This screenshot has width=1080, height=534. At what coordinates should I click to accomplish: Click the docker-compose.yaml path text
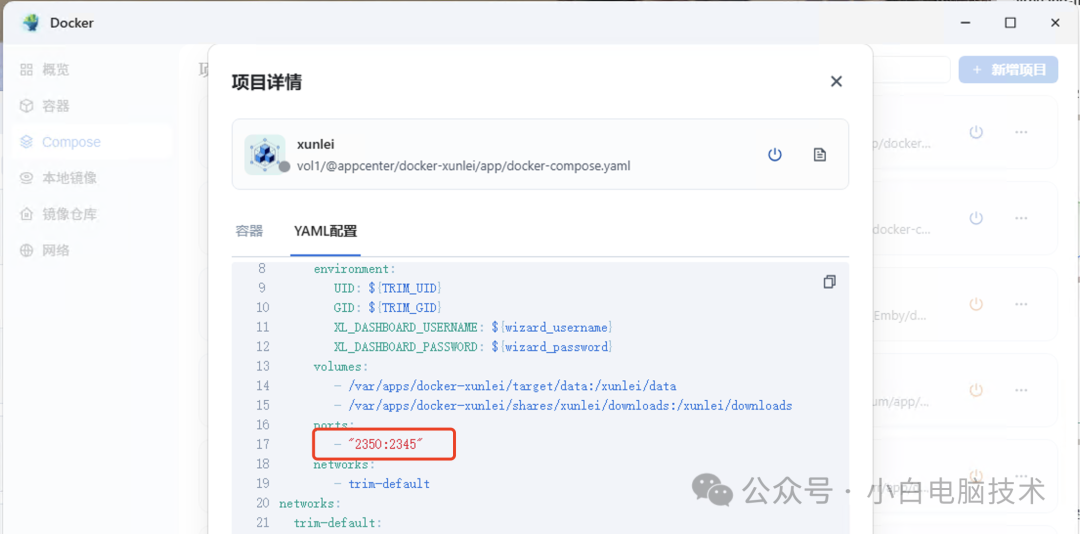point(463,166)
